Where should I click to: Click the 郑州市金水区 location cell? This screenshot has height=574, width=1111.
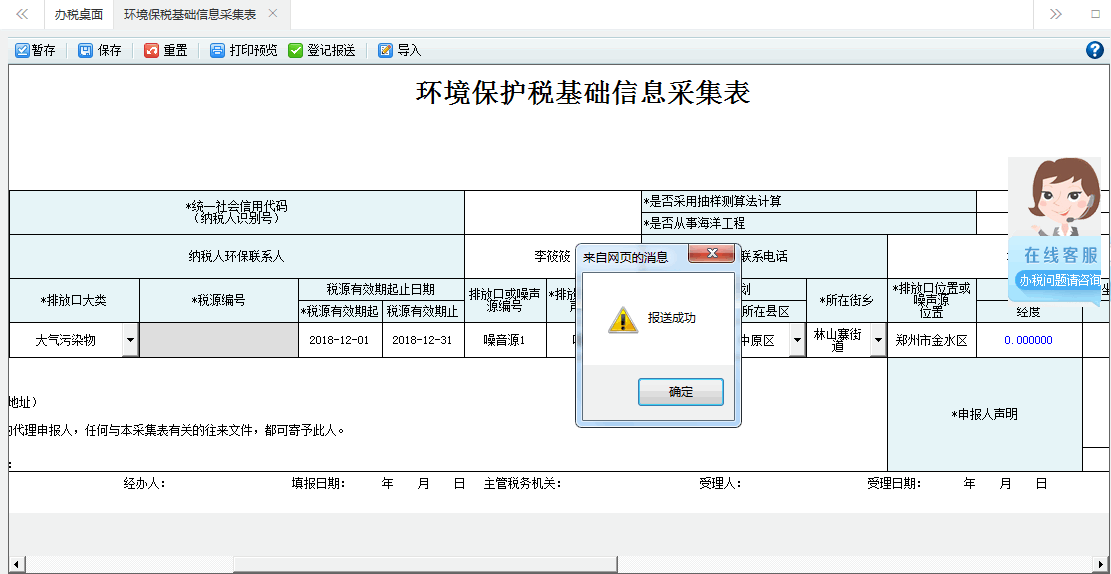(932, 340)
